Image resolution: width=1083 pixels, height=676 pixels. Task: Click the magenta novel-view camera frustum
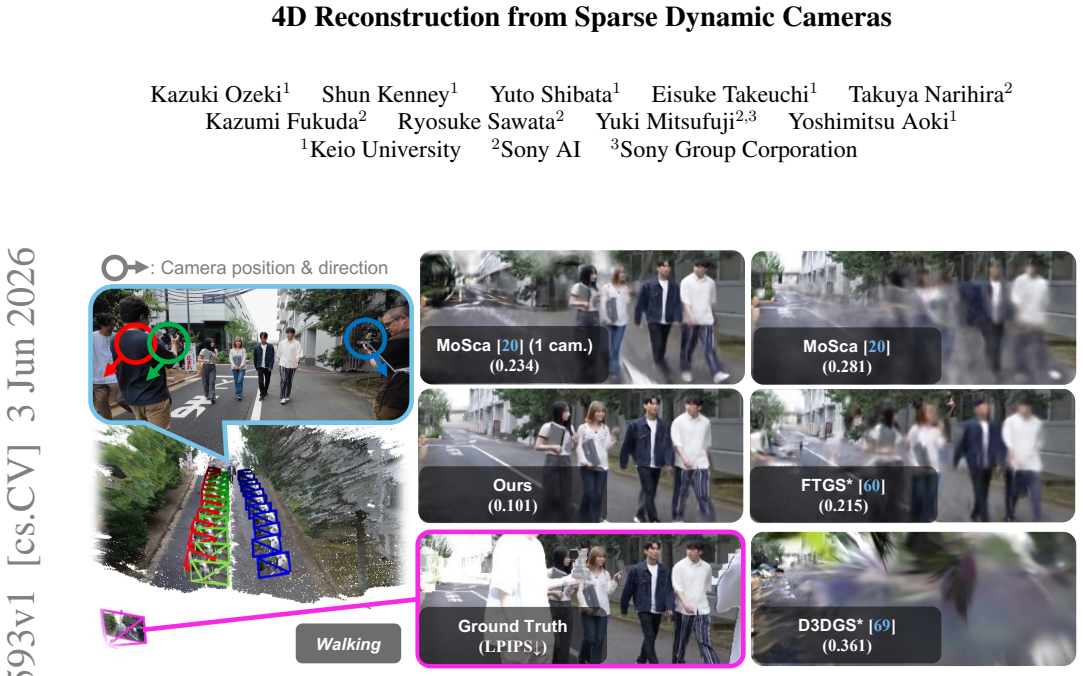pos(123,627)
